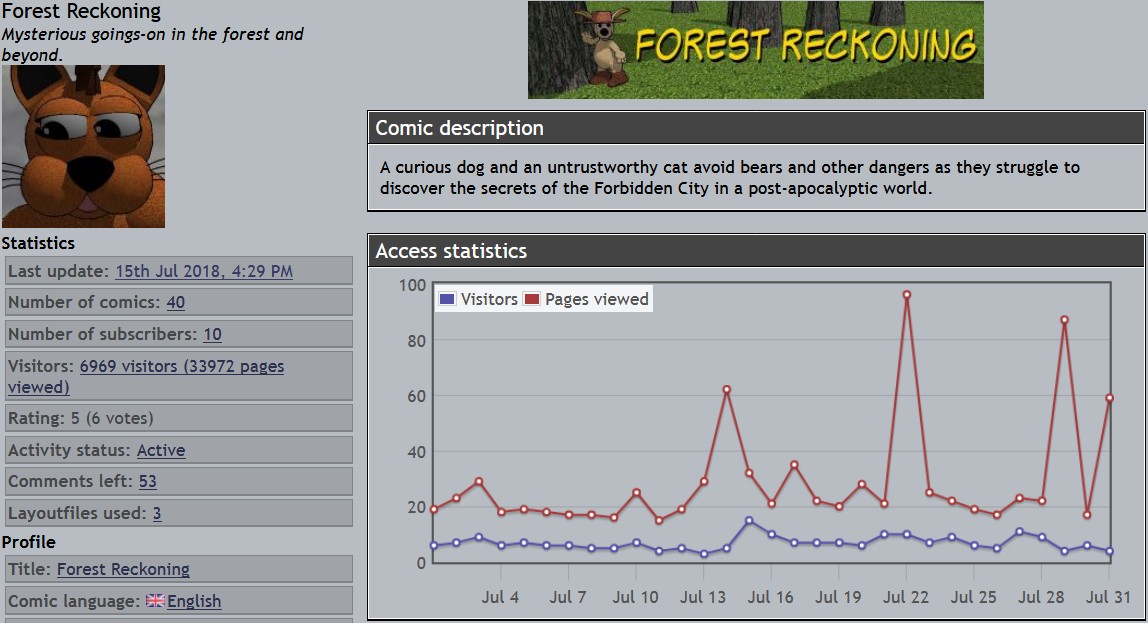Click the Jul 22 pages viewed peak point

click(906, 295)
